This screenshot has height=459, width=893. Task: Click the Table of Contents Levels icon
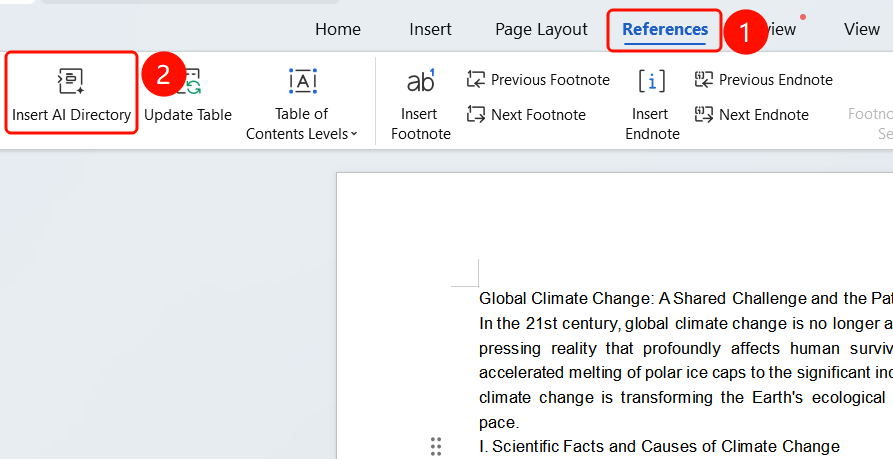click(x=302, y=81)
